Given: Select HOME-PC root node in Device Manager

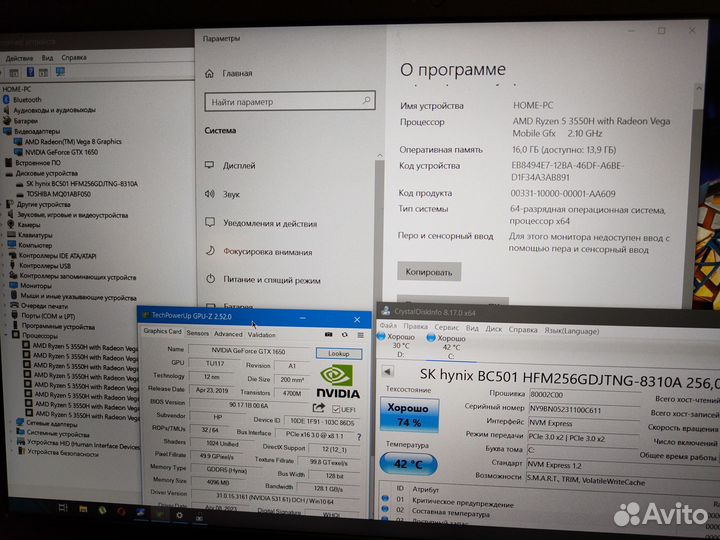Looking at the screenshot, I should point(17,89).
